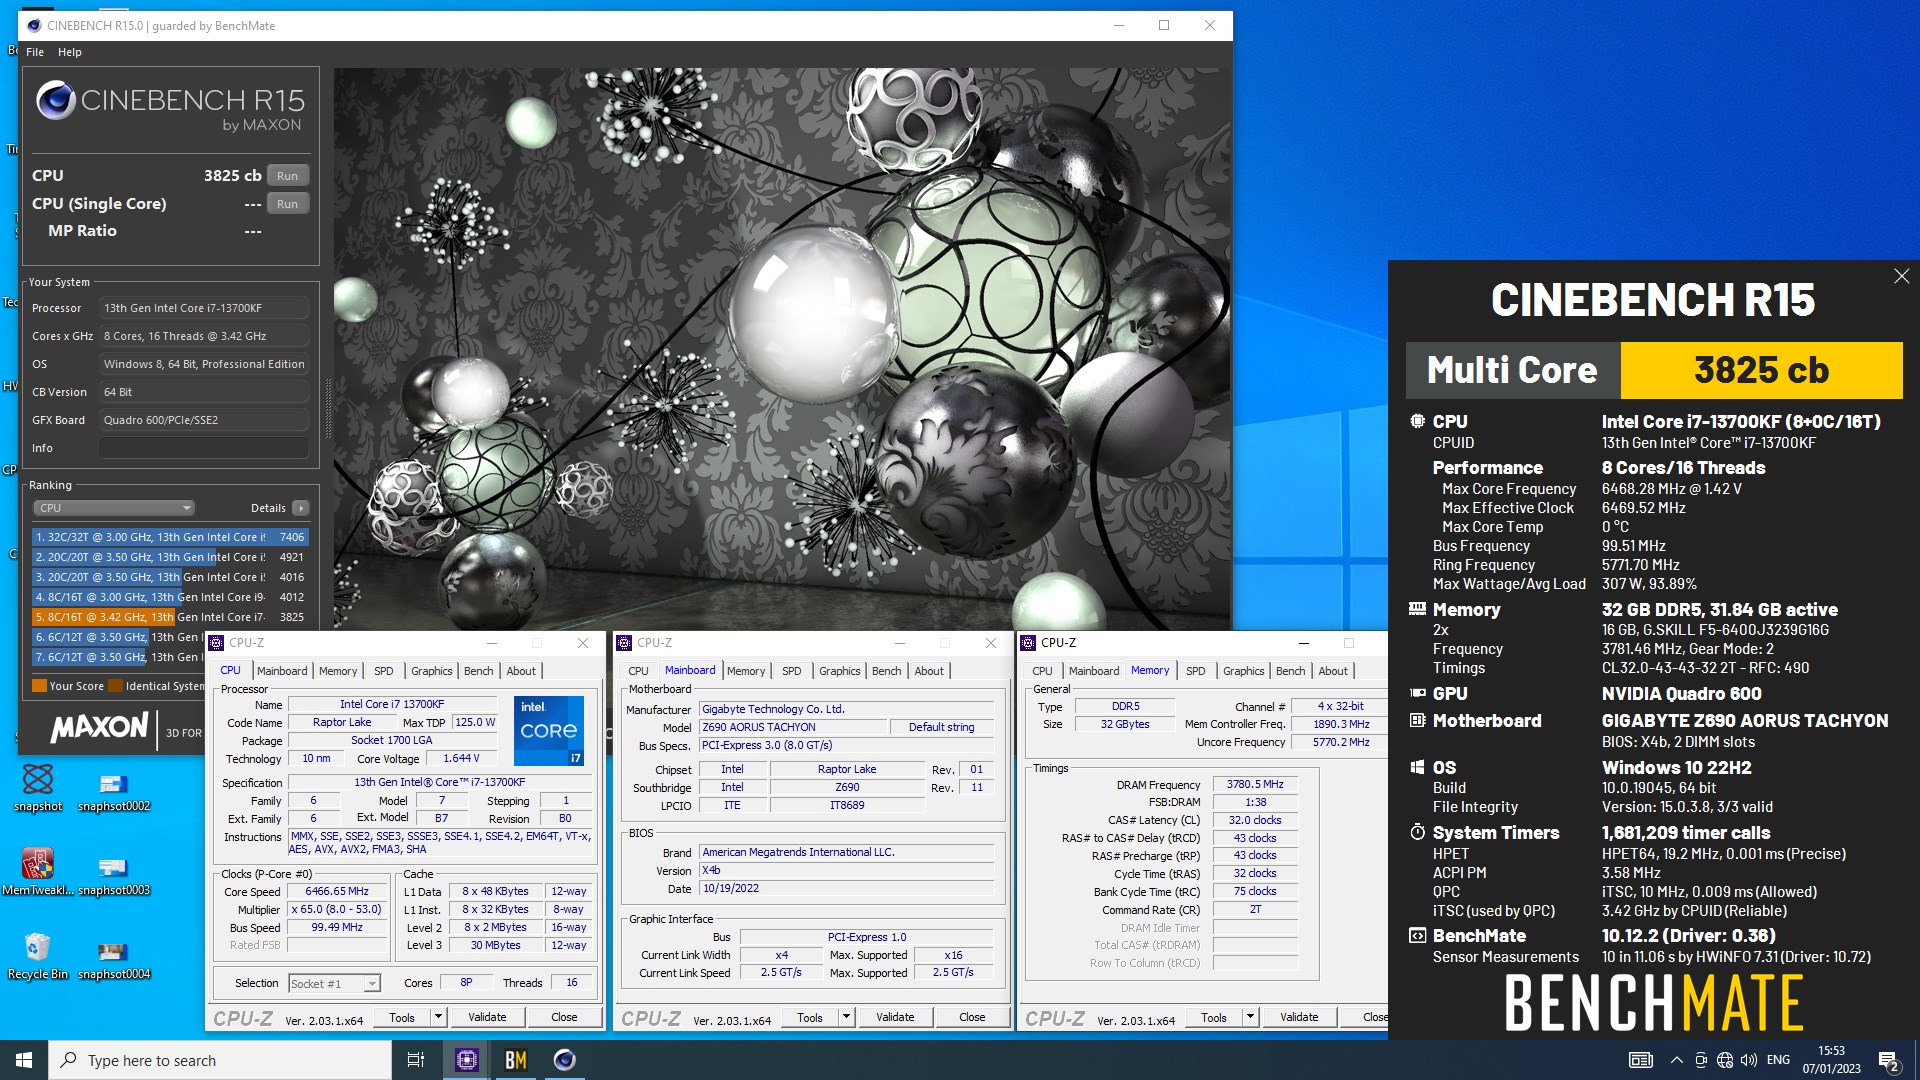
Task: Open the Help menu in Cinebench
Action: 70,52
